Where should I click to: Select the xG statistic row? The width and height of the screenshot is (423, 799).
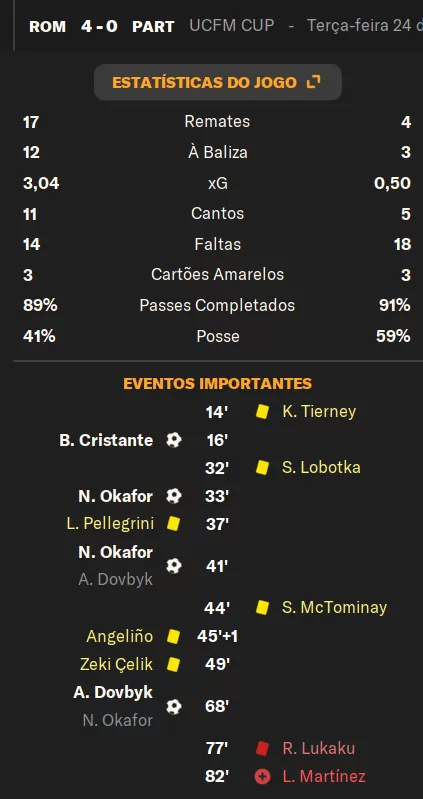(x=217, y=183)
